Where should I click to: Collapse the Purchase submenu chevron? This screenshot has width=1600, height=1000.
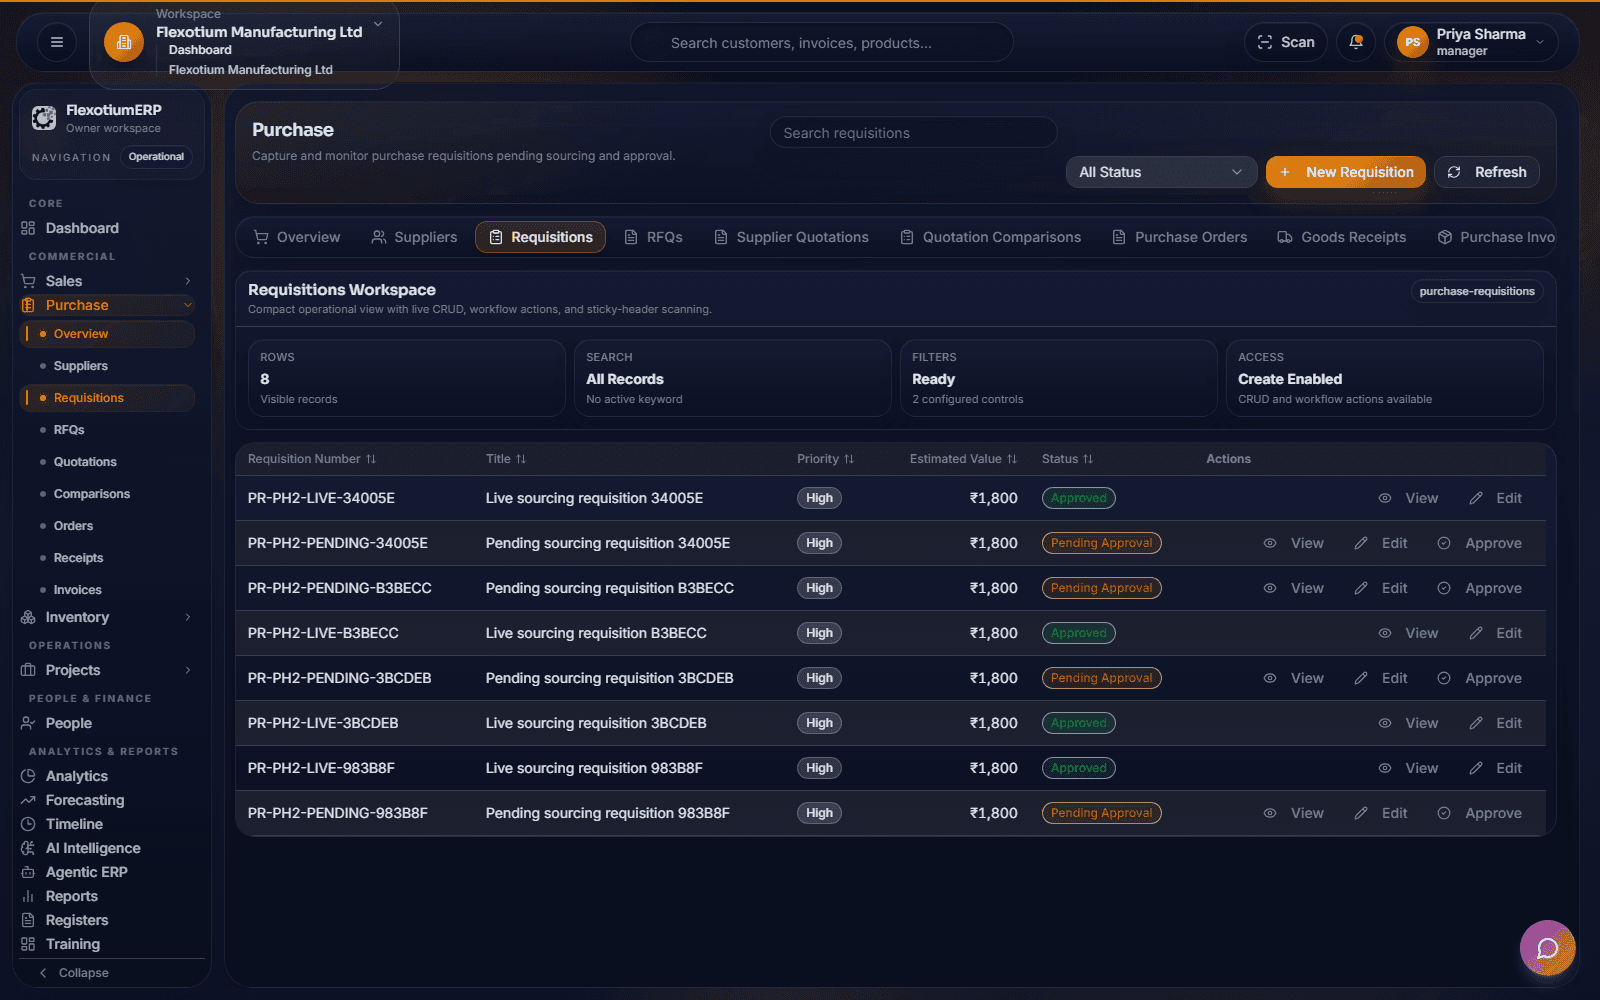coord(188,305)
